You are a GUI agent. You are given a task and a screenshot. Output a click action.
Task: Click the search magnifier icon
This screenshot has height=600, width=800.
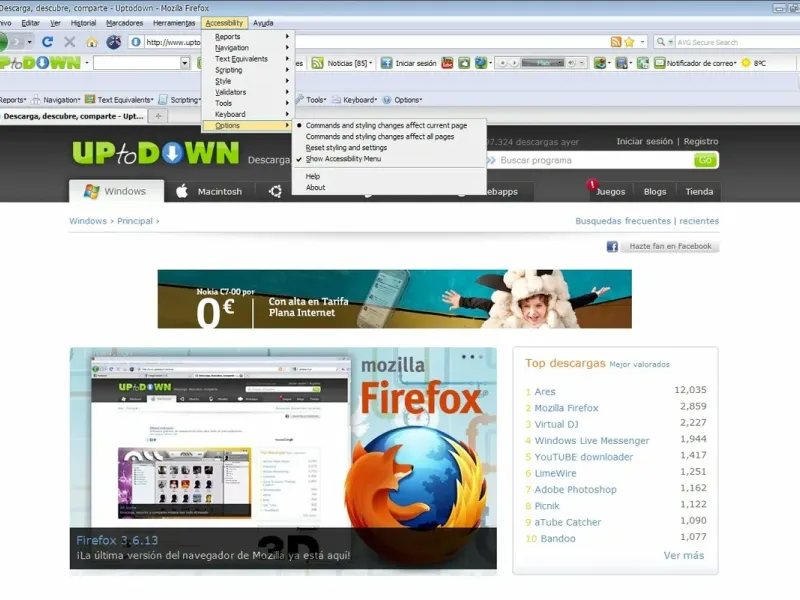point(661,42)
